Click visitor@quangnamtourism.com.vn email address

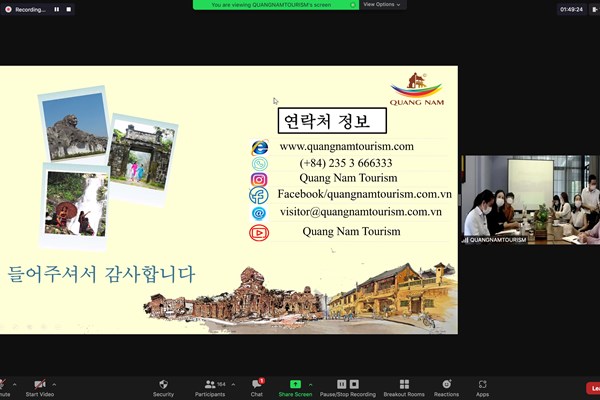point(361,212)
